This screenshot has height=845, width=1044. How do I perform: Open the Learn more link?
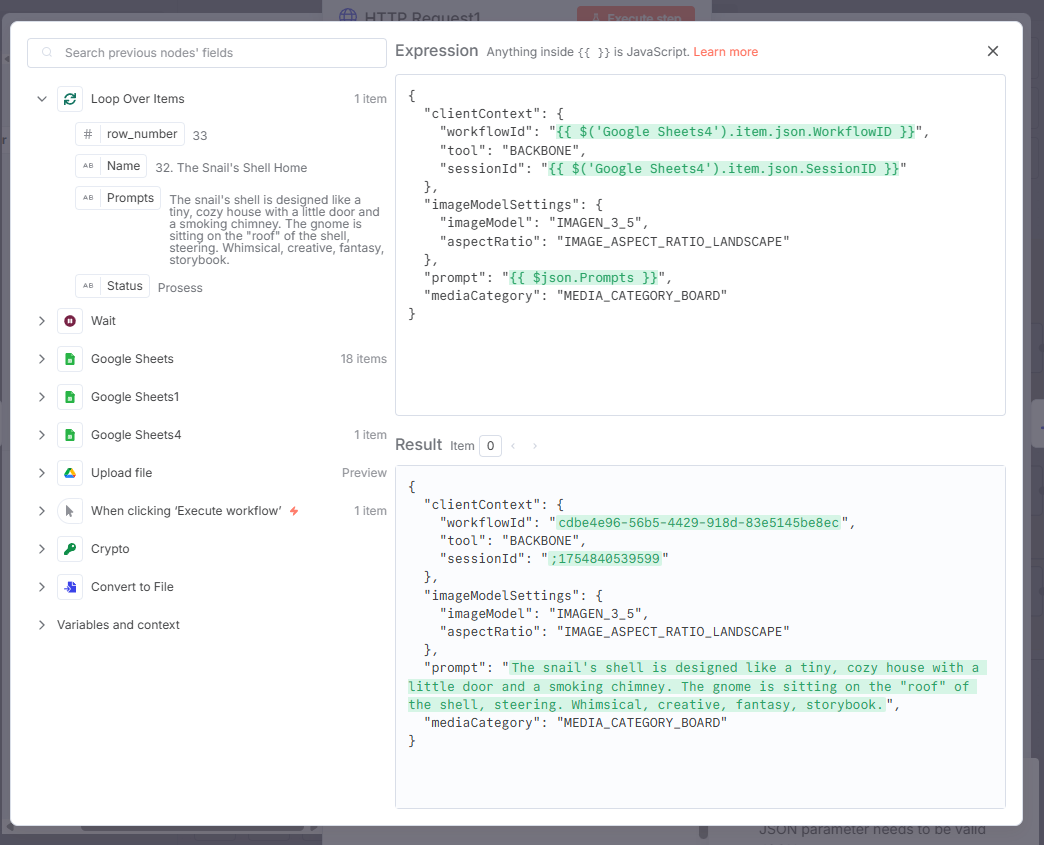click(x=725, y=52)
